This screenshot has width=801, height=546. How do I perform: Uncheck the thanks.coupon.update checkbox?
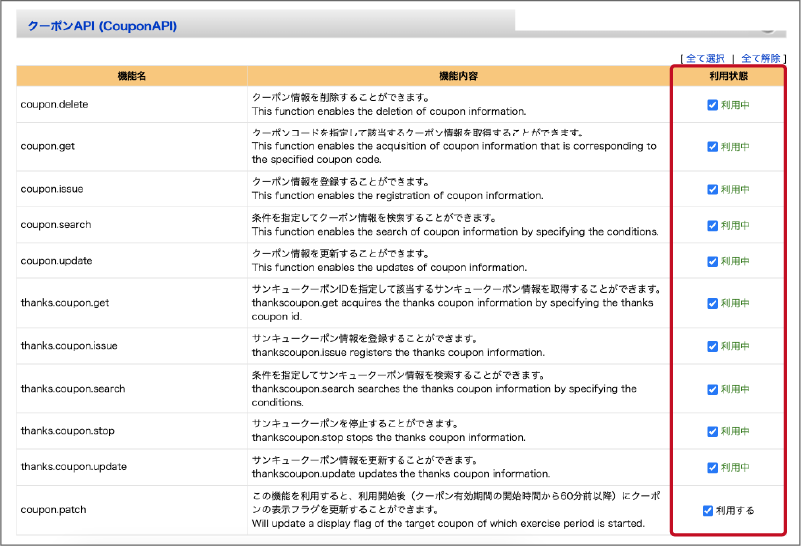pyautogui.click(x=713, y=467)
